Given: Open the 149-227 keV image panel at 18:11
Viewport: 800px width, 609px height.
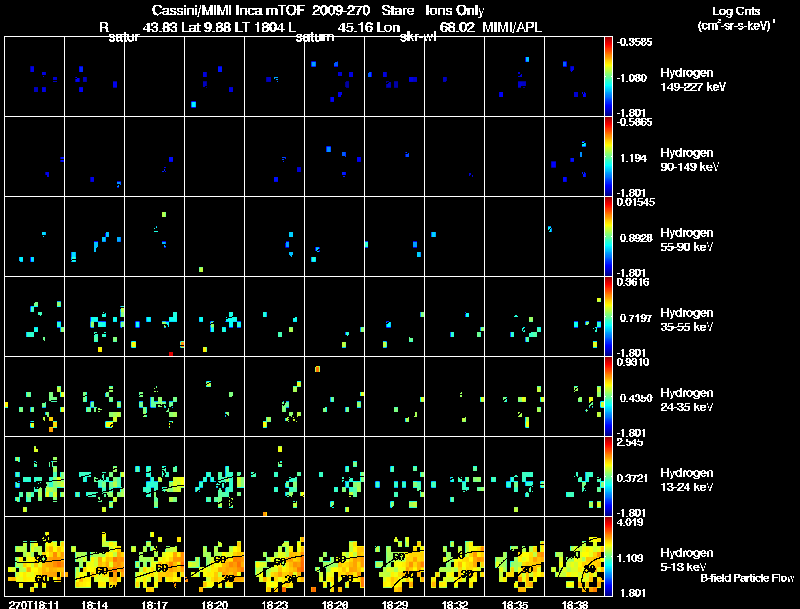Looking at the screenshot, I should click(35, 77).
